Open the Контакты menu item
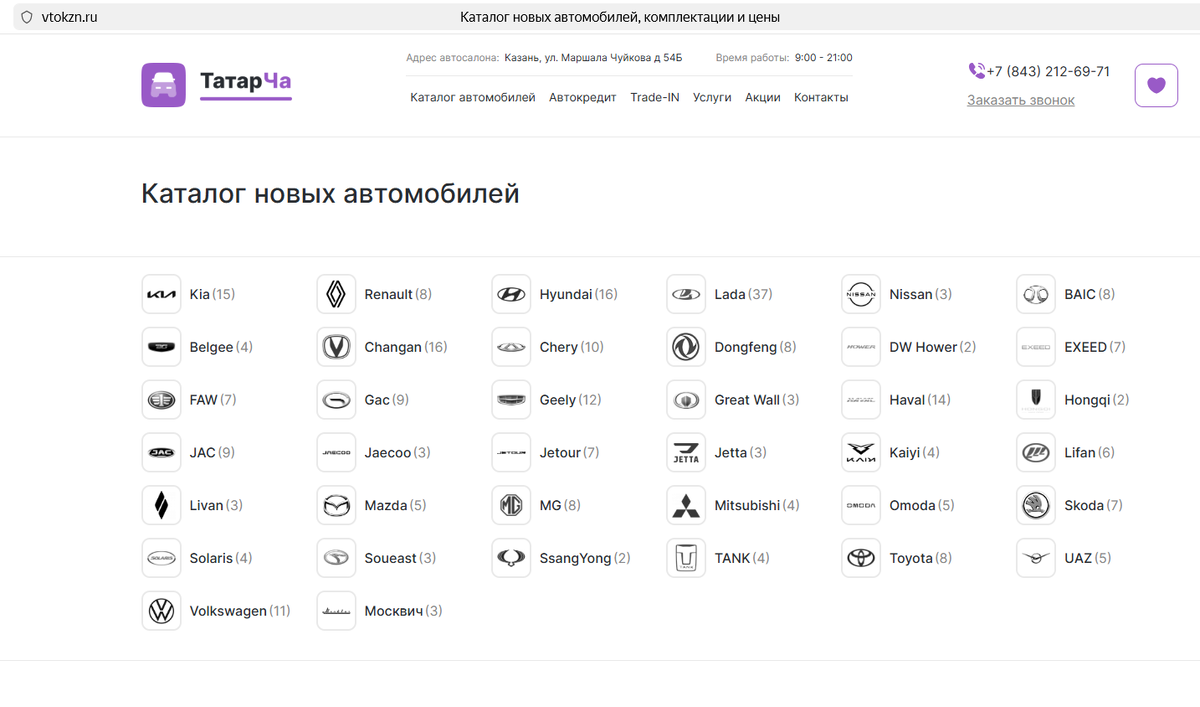Screen dimensions: 1200x707 [821, 97]
